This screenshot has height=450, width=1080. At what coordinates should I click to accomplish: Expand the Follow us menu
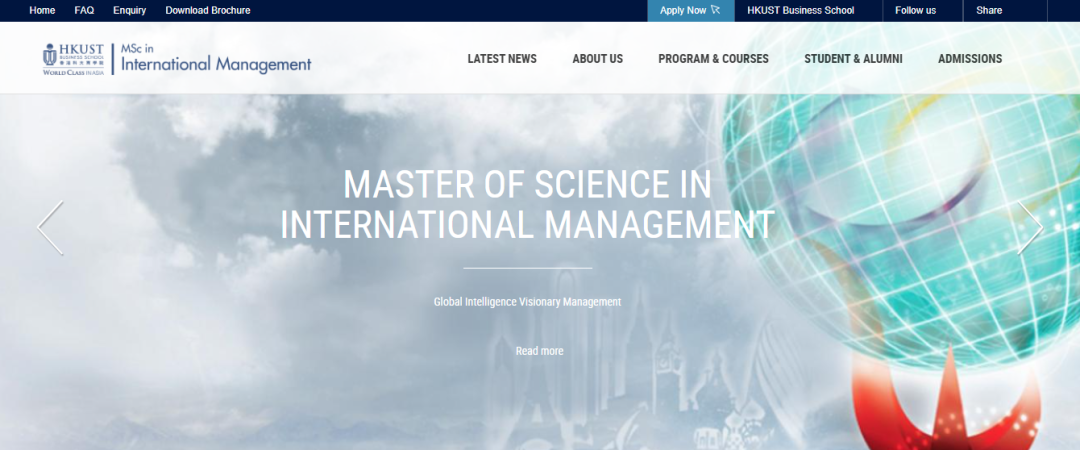pos(915,10)
